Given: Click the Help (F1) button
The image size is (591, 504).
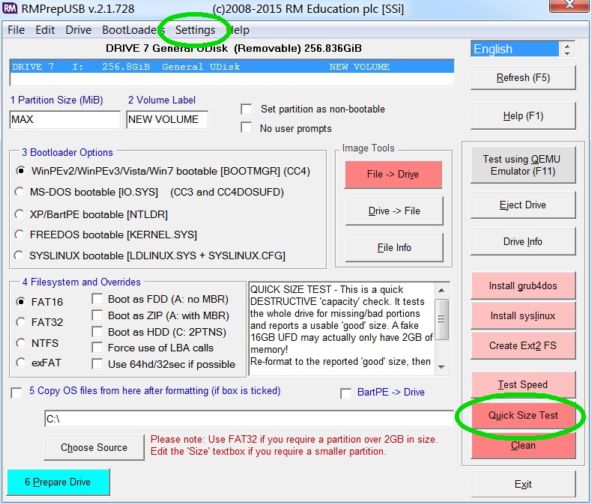Looking at the screenshot, I should (523, 116).
